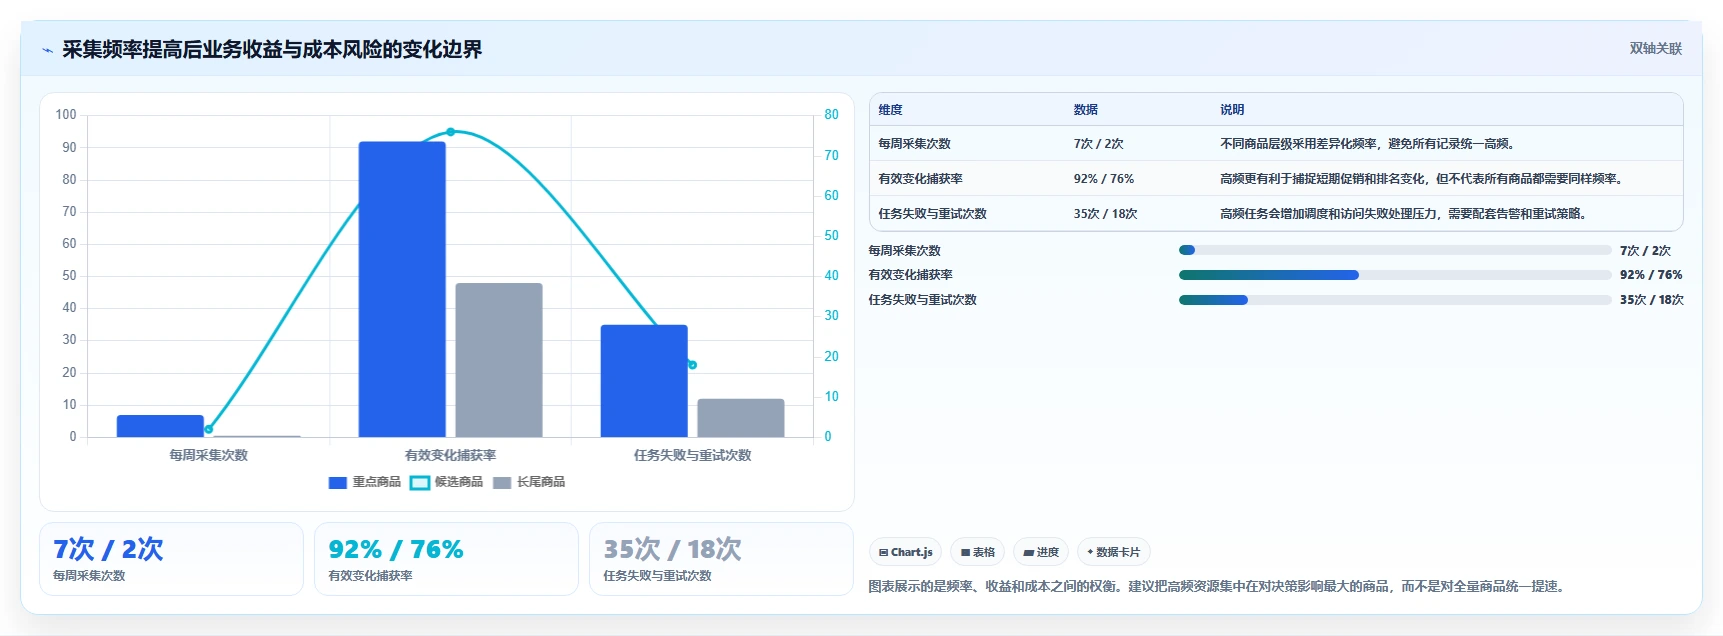
Task: Click the 表格 chip
Action: (x=977, y=552)
